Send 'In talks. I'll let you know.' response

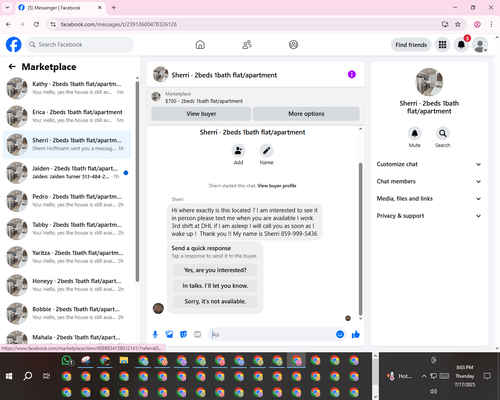point(215,286)
